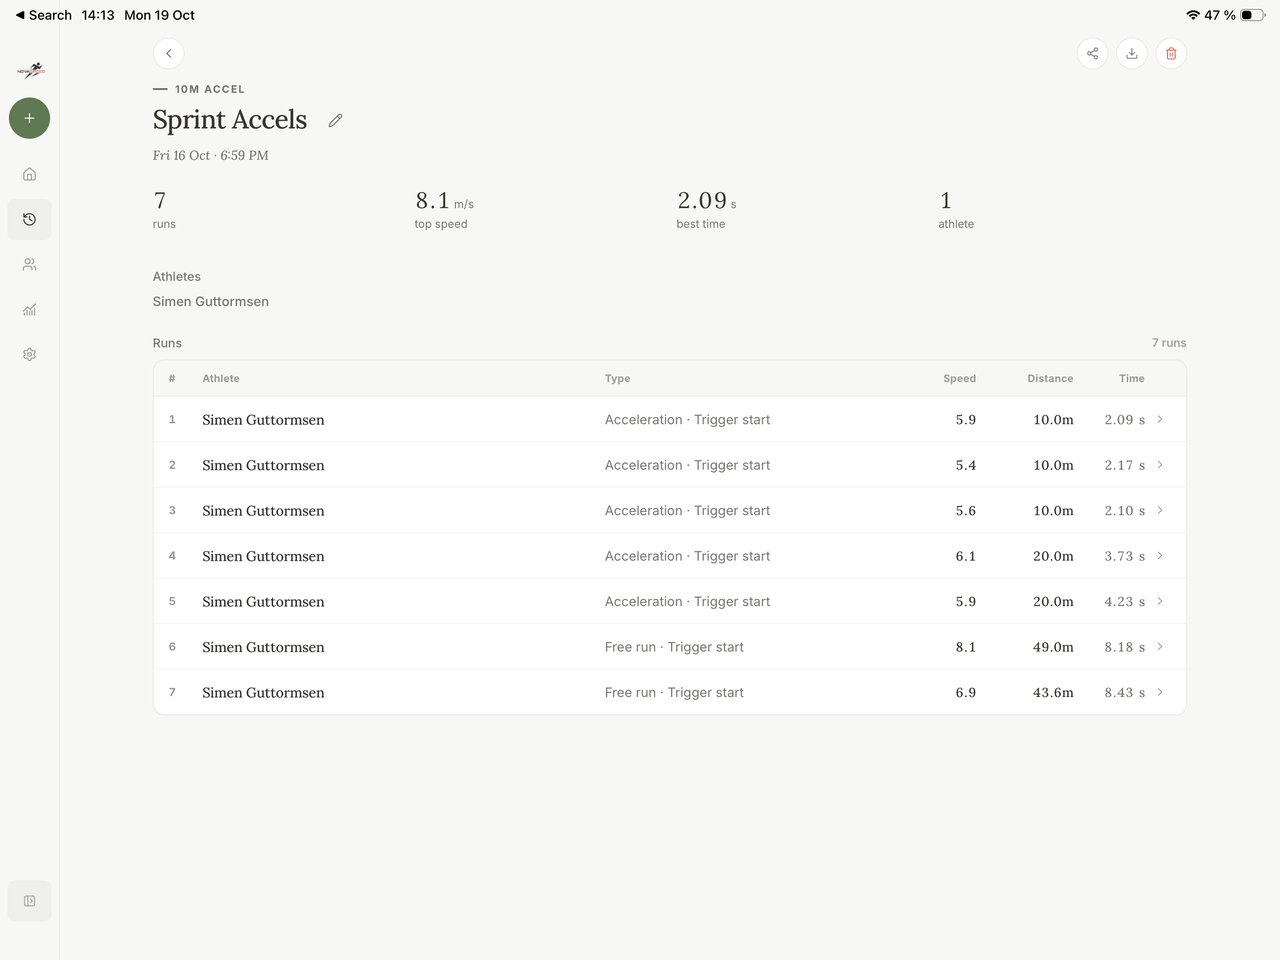The height and width of the screenshot is (960, 1280).
Task: Select the 43.6m distance cell
Action: coord(1053,692)
